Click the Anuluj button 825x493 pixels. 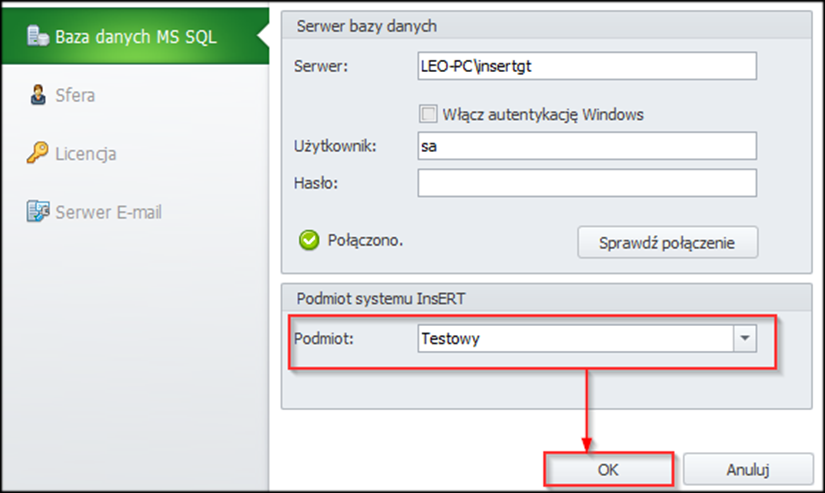click(x=748, y=469)
